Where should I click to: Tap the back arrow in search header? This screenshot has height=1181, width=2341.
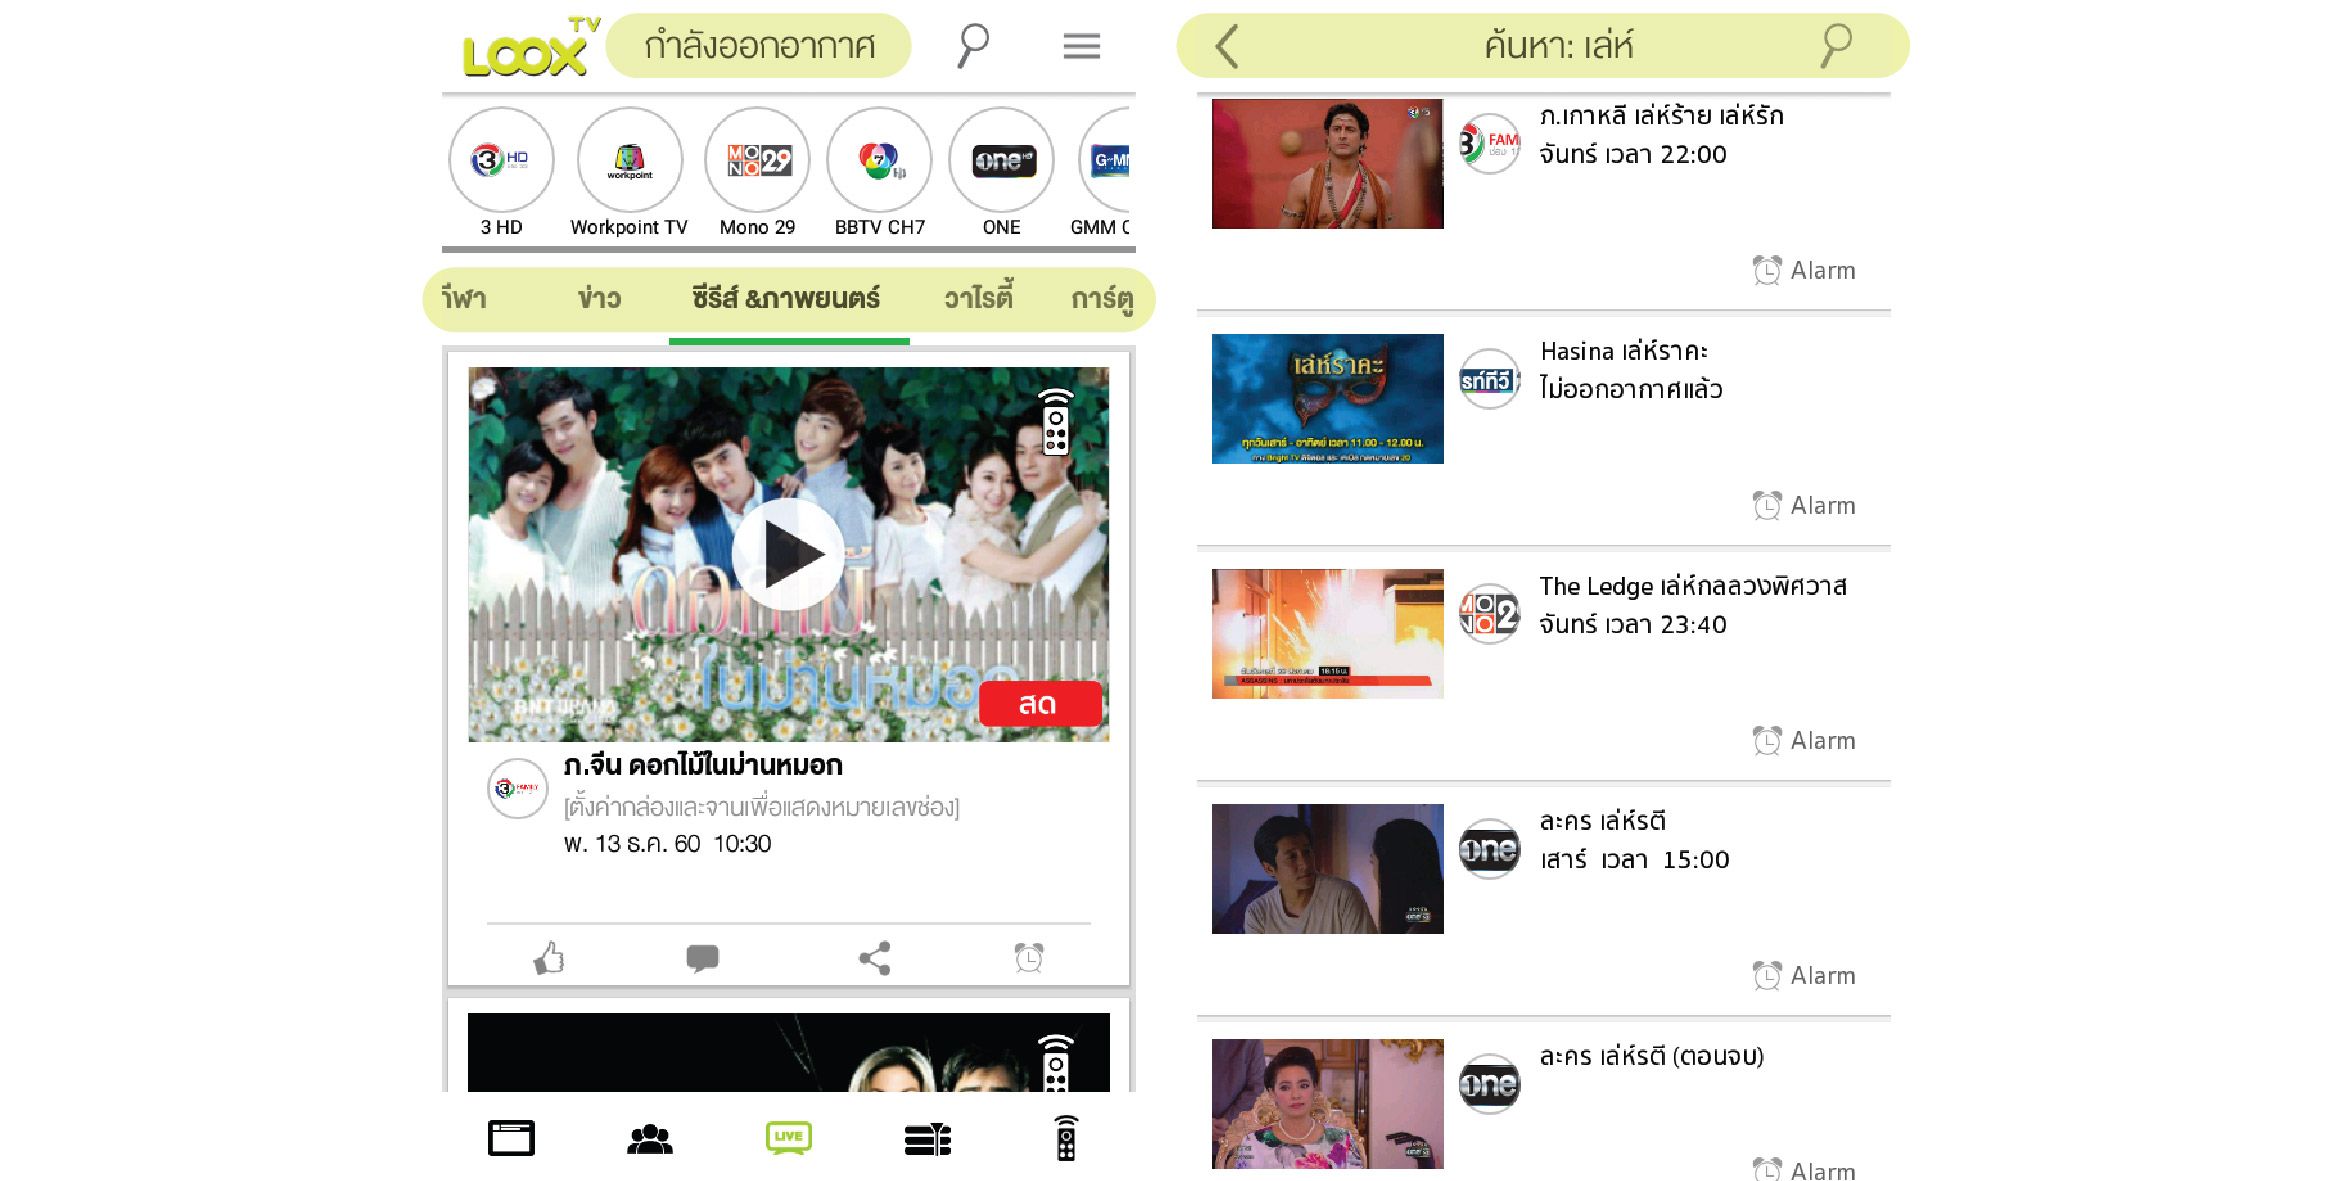point(1227,46)
